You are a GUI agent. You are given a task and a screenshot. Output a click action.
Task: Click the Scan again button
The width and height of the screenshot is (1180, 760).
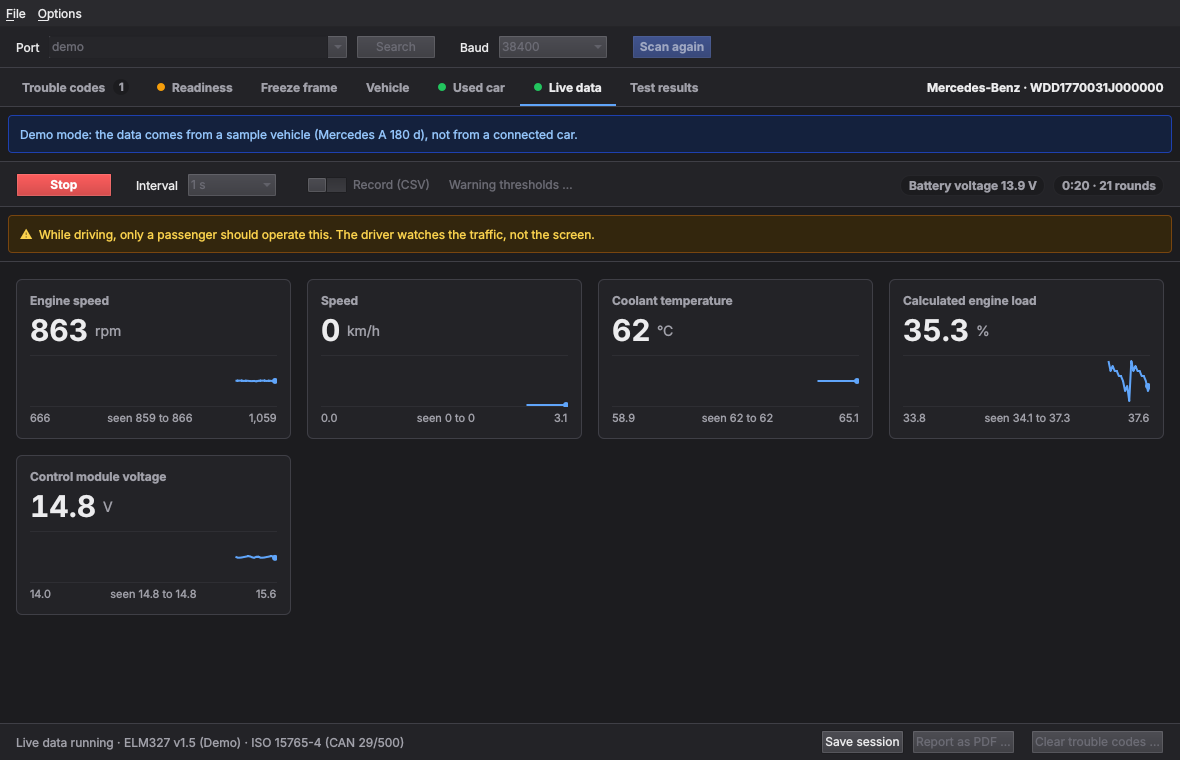click(671, 47)
